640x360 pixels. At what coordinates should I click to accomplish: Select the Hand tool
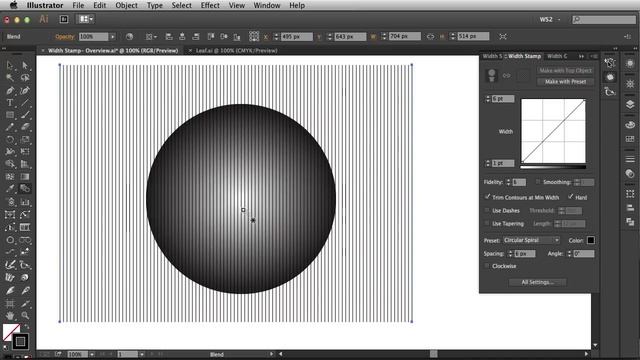(10, 316)
